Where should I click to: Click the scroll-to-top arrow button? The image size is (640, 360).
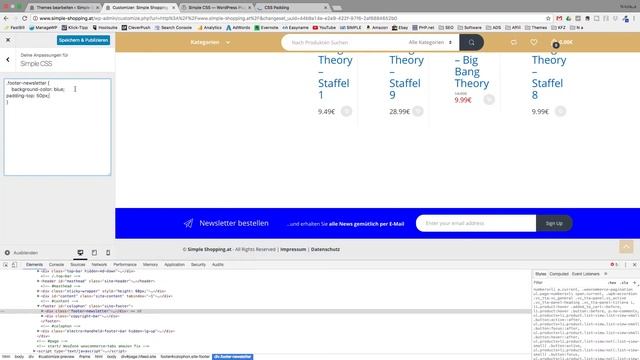tap(626, 247)
